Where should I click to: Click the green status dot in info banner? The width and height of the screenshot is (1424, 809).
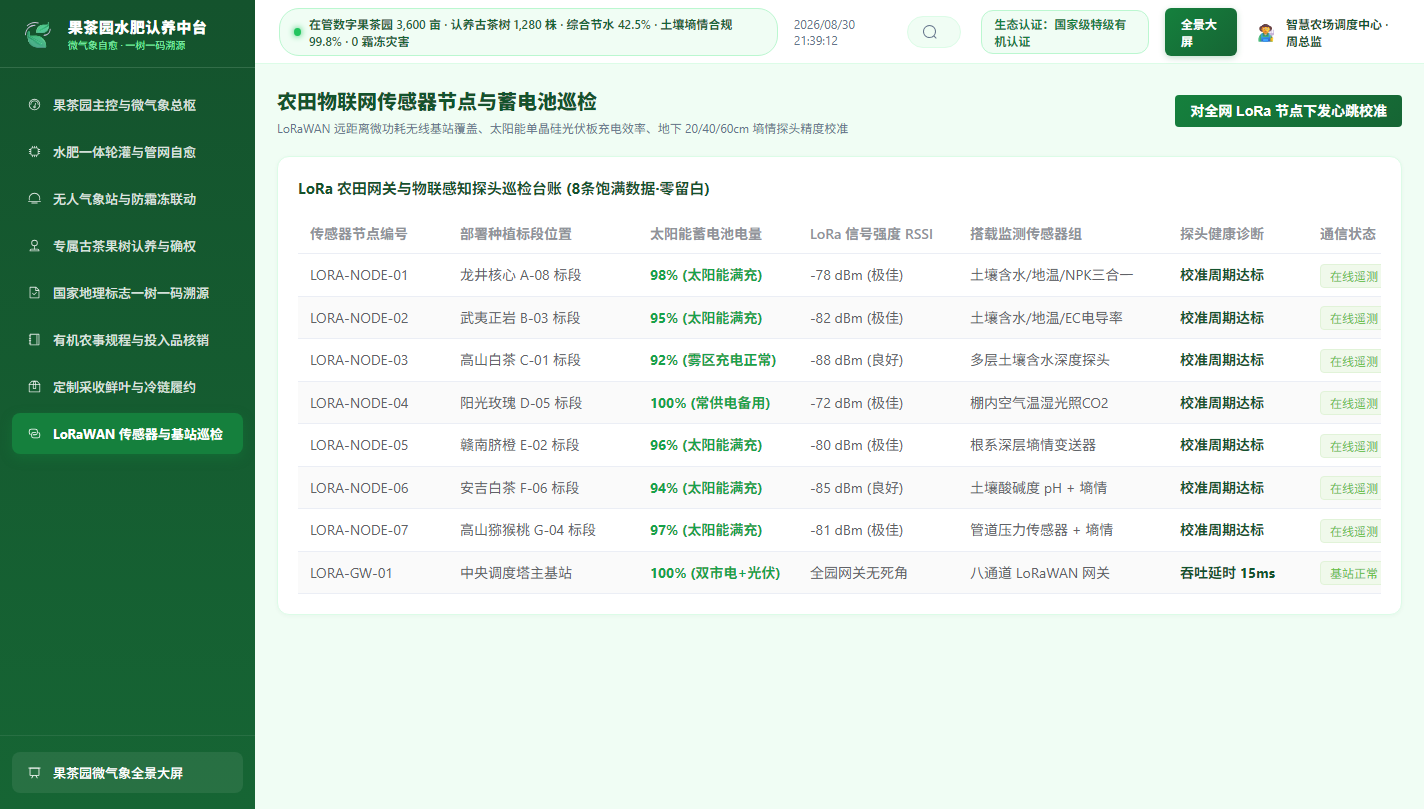coord(297,32)
